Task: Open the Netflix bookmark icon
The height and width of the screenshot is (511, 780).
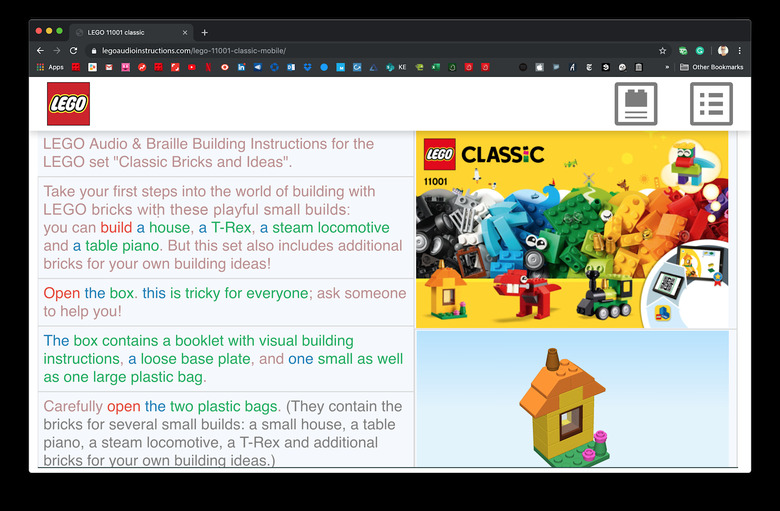Action: point(208,67)
